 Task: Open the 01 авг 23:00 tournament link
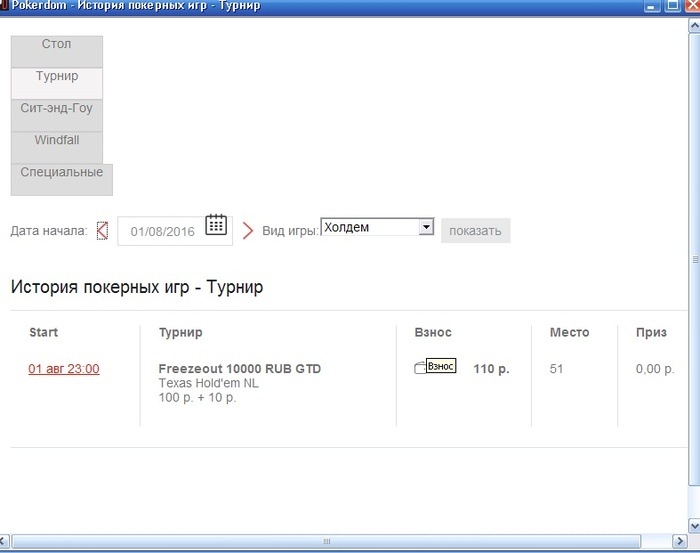click(x=64, y=369)
